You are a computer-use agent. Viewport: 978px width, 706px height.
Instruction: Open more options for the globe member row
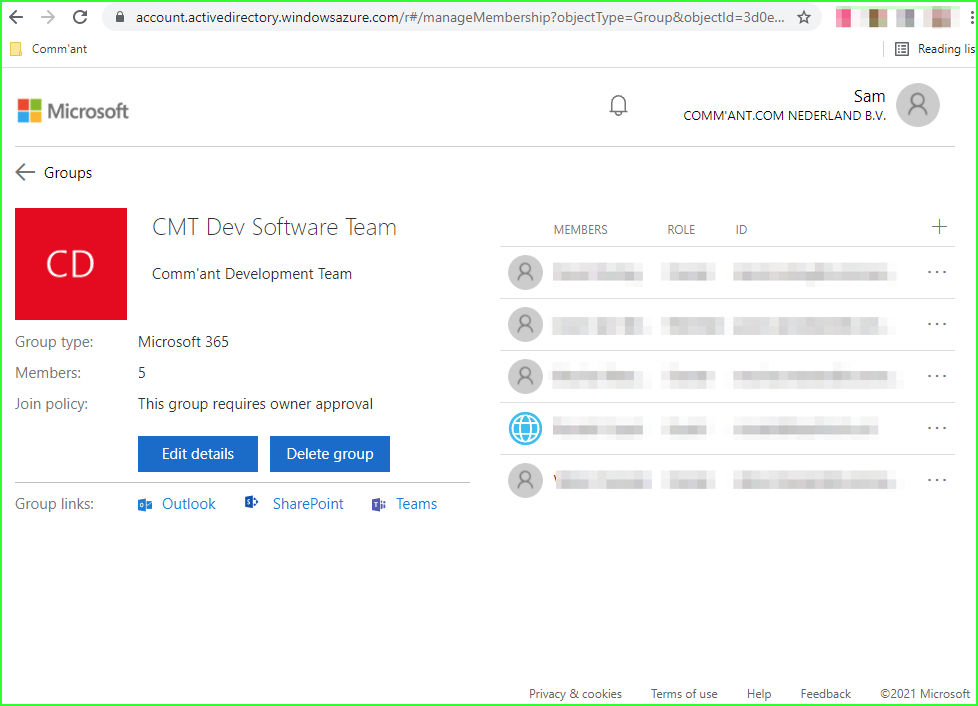point(937,428)
